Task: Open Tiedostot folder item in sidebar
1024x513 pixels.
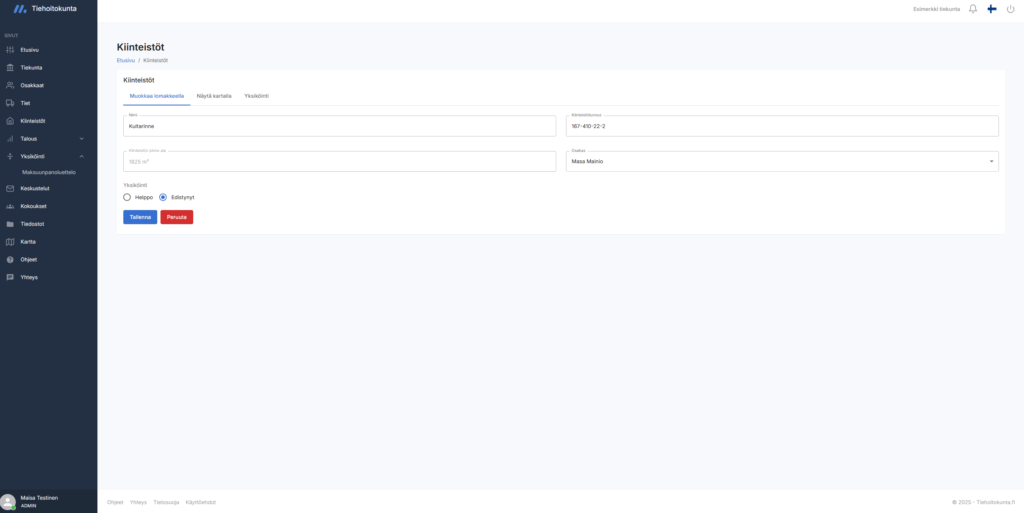Action: pyautogui.click(x=33, y=224)
